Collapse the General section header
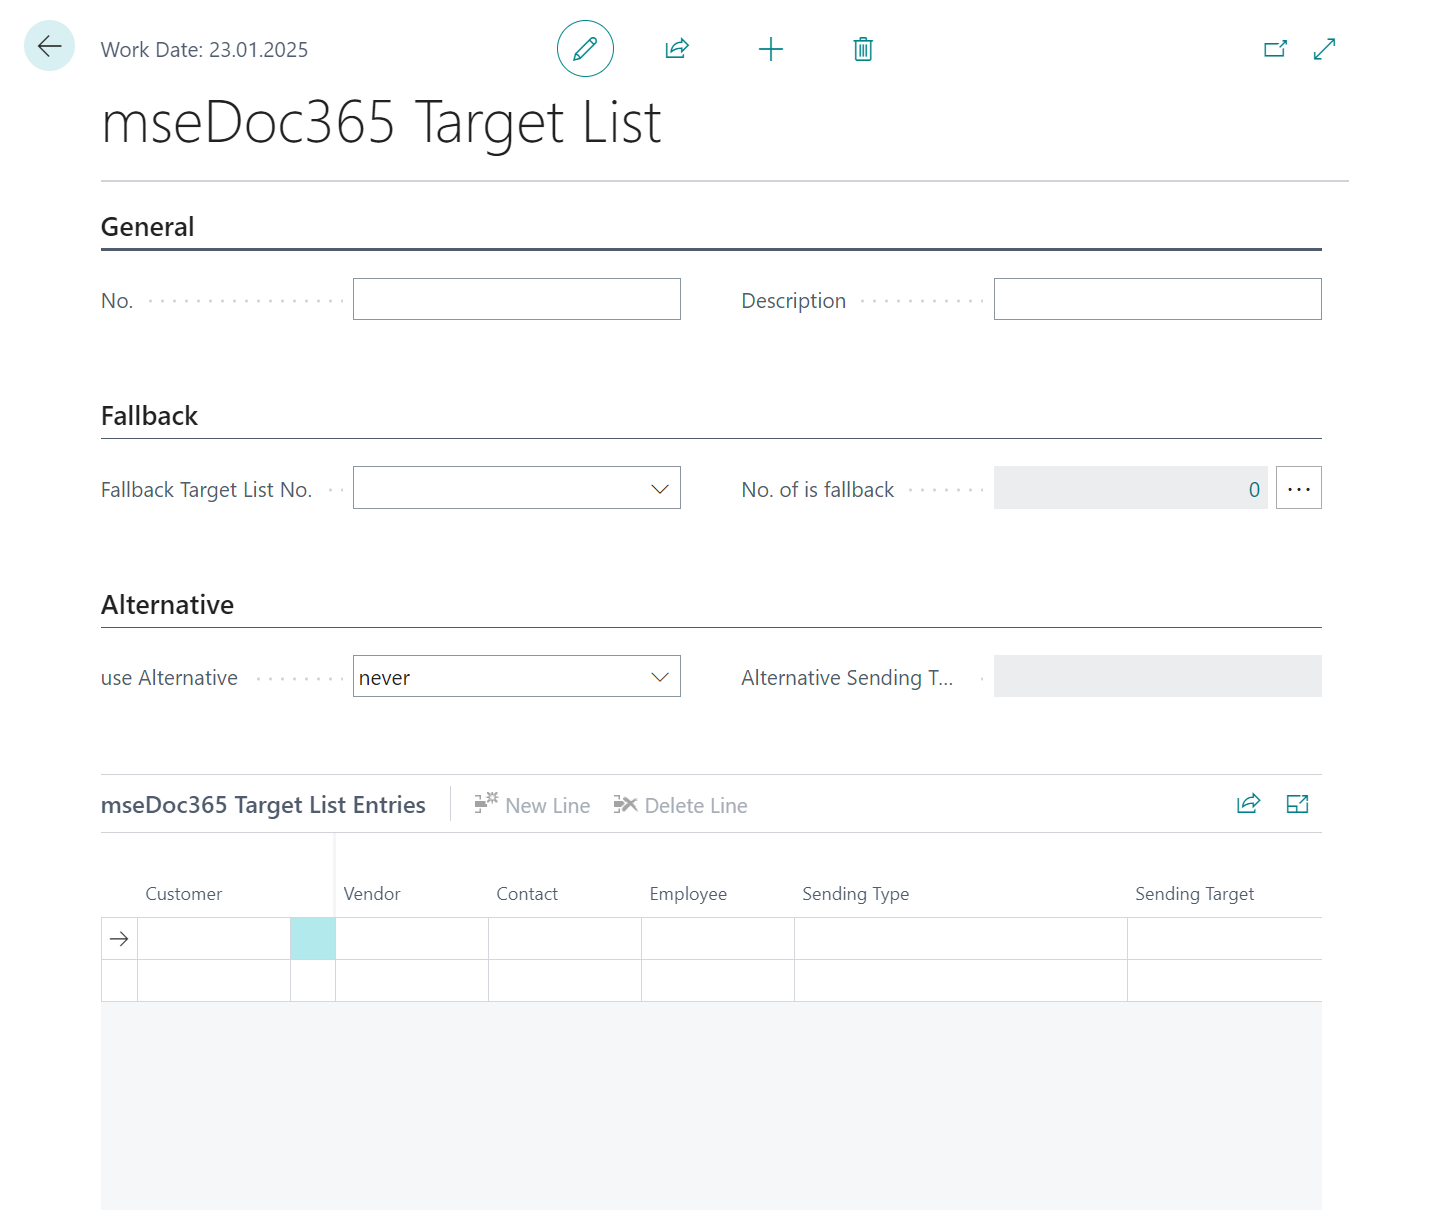The height and width of the screenshot is (1210, 1445). 148,227
